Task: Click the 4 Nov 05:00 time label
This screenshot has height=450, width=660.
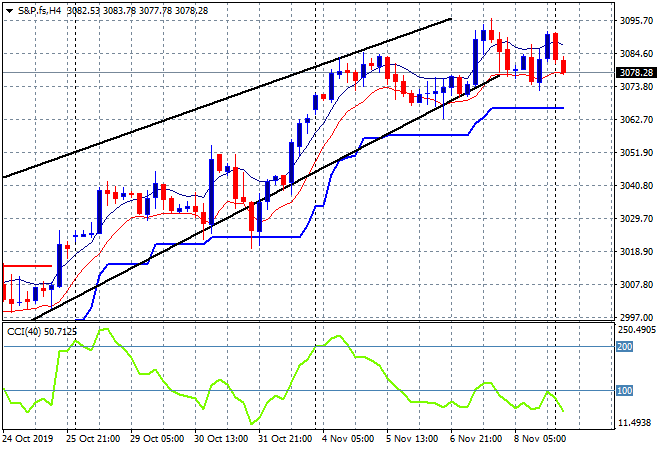Action: (348, 439)
